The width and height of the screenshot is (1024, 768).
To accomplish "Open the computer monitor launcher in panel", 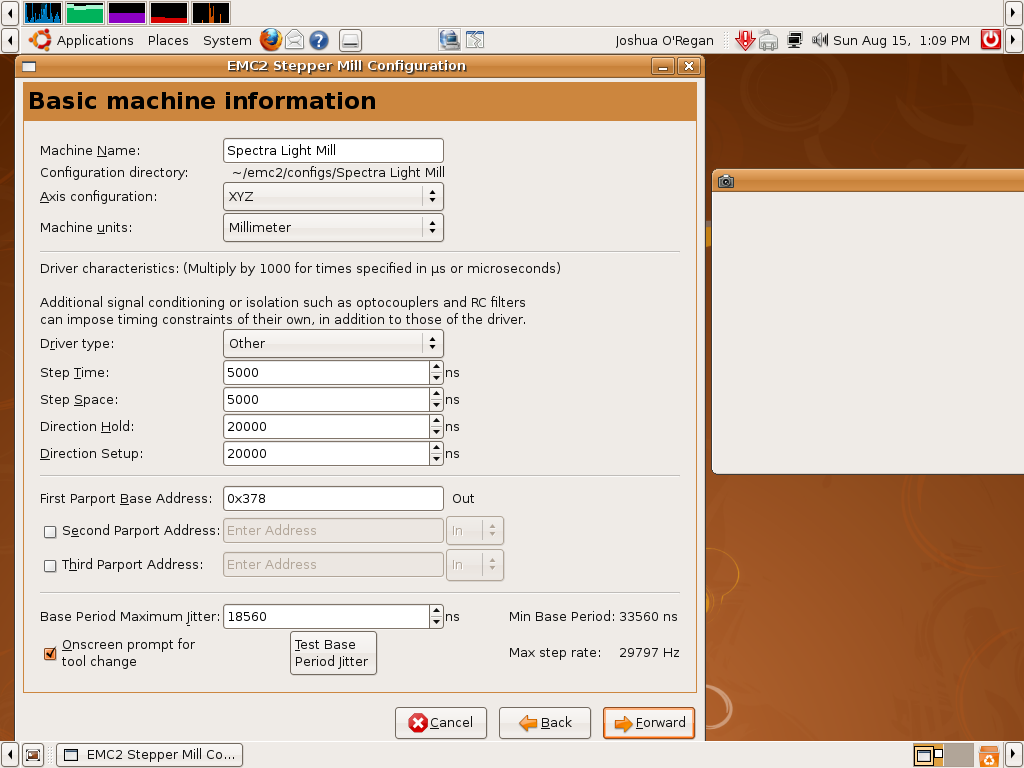I will [x=449, y=40].
